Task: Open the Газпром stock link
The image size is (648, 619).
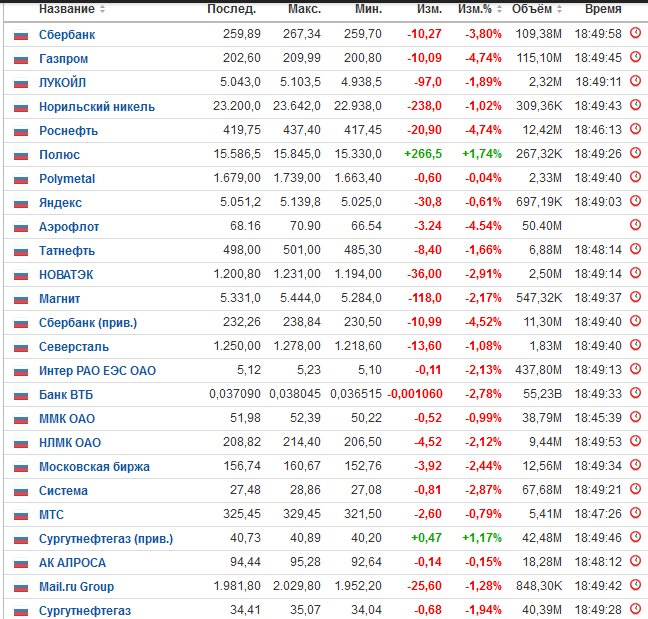Action: point(63,59)
